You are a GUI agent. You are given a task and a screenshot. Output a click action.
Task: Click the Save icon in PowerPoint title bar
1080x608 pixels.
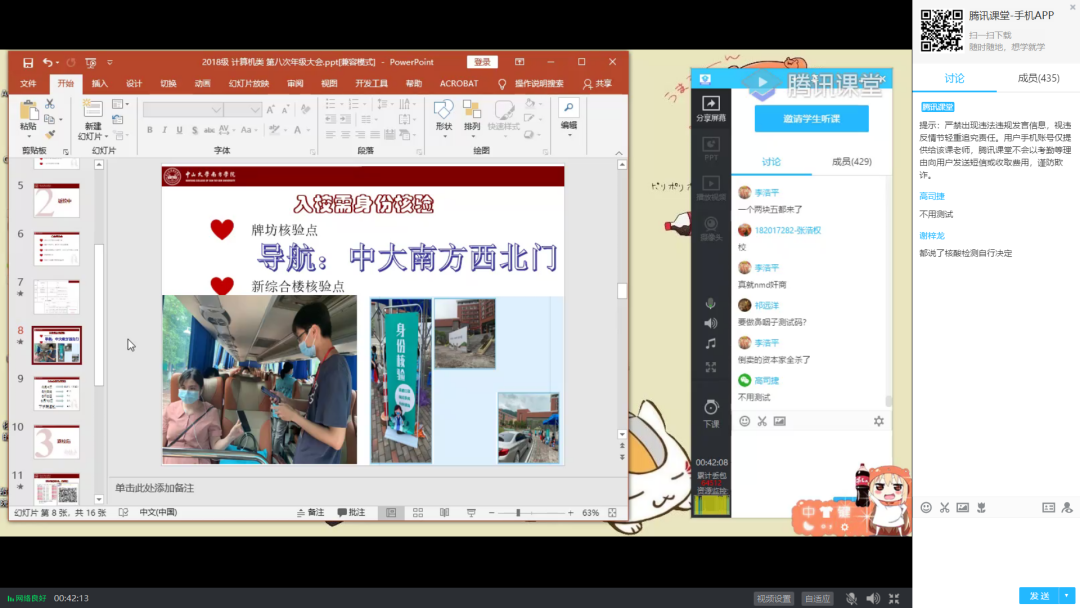coord(28,62)
